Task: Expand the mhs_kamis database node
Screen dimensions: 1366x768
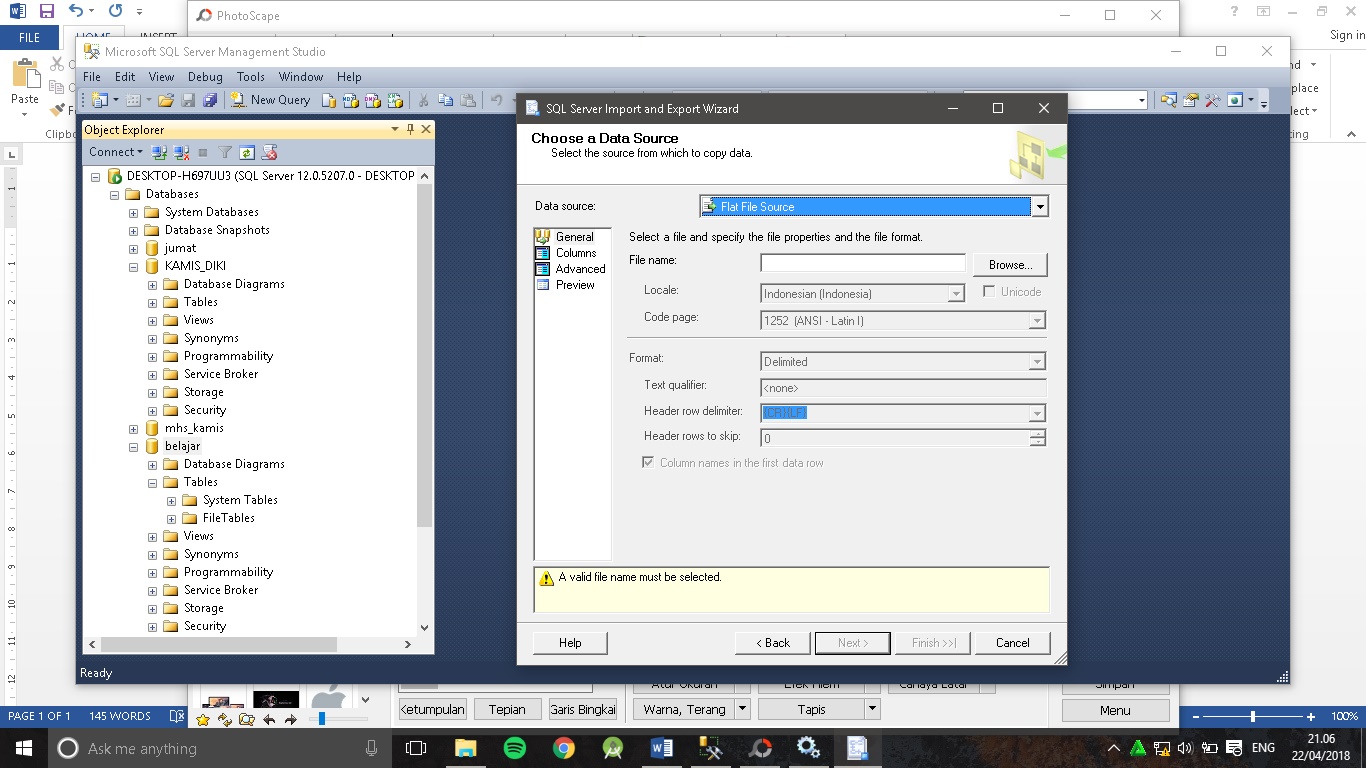Action: 133,429
